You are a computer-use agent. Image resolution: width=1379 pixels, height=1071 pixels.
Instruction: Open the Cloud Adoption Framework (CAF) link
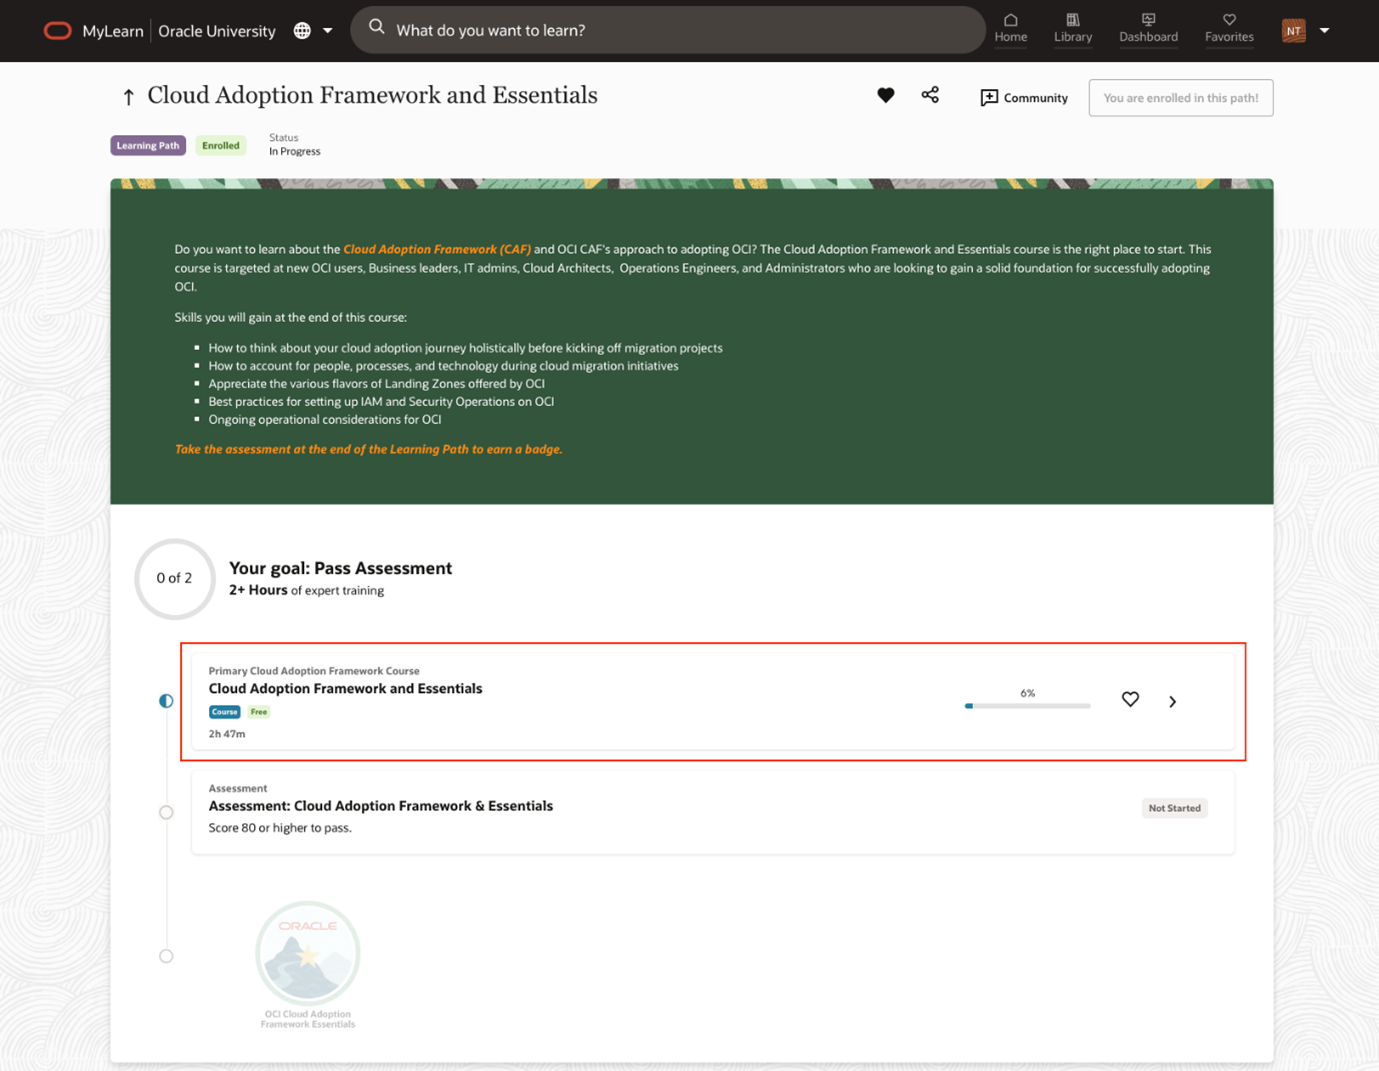(x=437, y=249)
